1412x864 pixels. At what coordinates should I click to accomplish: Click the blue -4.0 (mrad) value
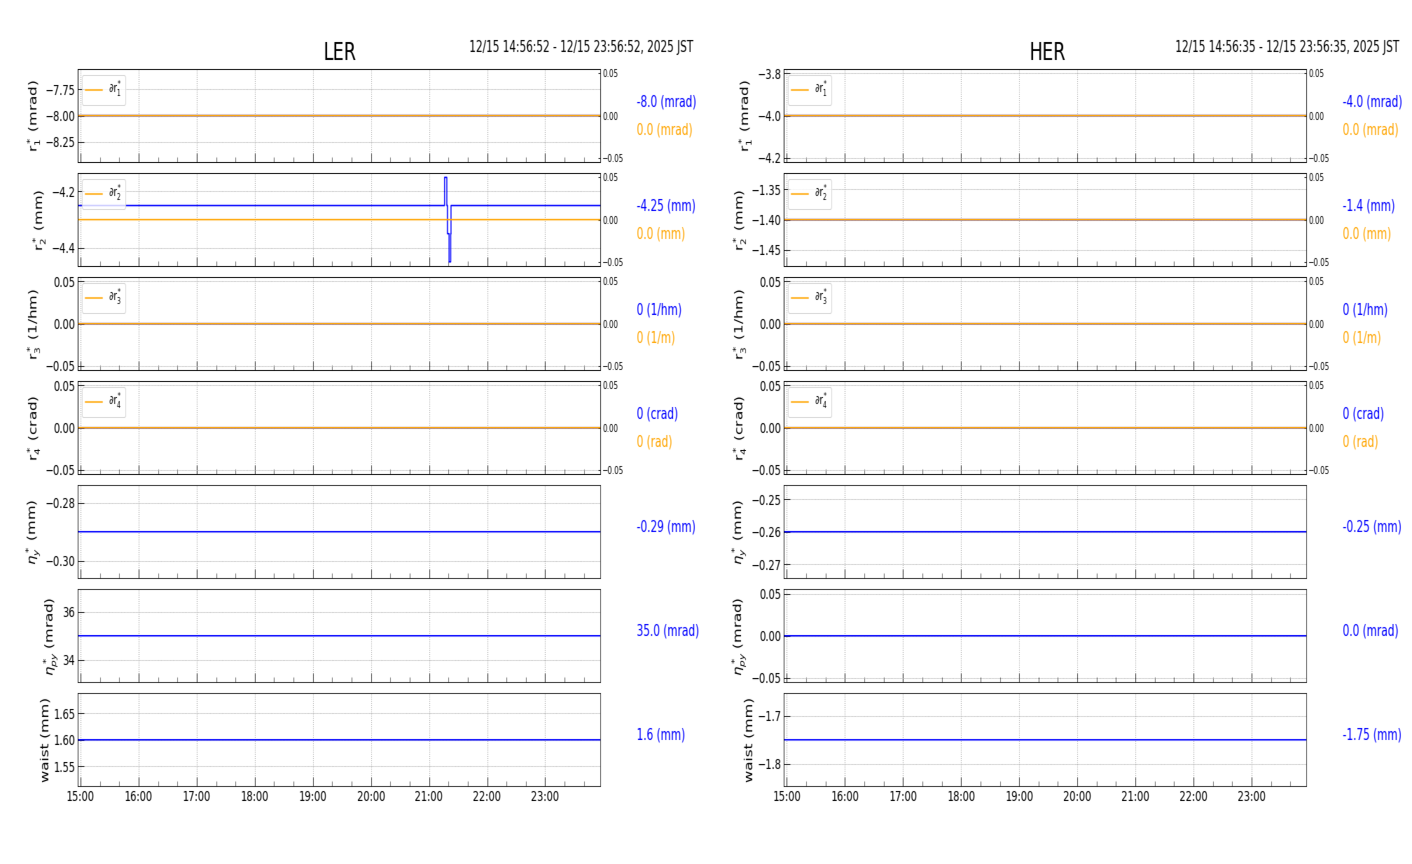(1372, 102)
